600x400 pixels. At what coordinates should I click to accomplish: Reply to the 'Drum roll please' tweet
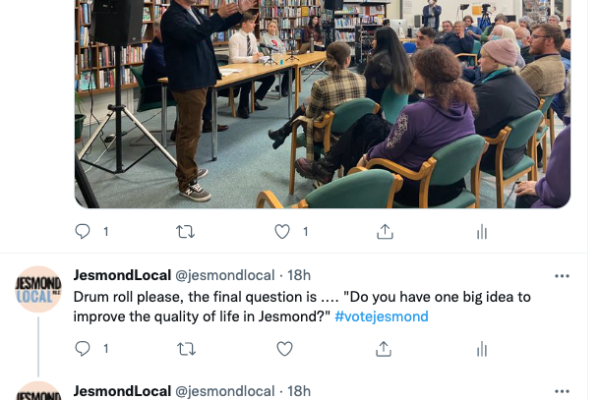83,349
